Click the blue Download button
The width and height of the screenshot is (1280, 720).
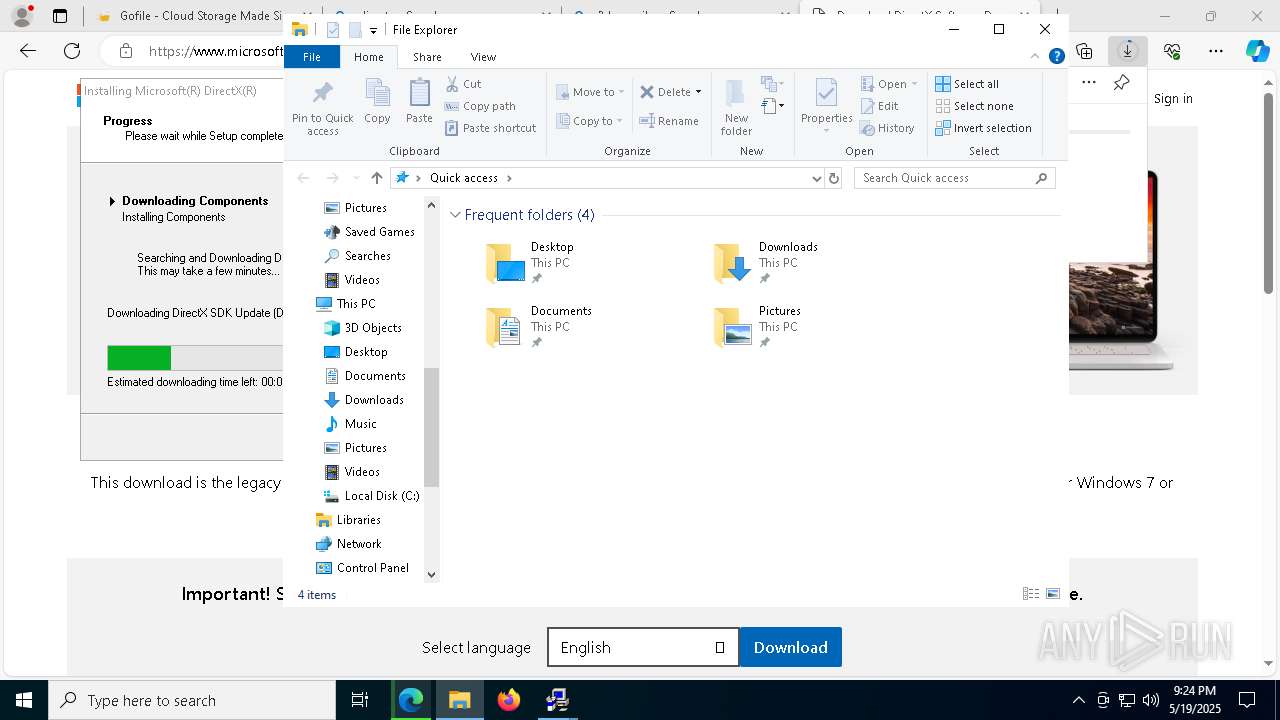coord(790,648)
